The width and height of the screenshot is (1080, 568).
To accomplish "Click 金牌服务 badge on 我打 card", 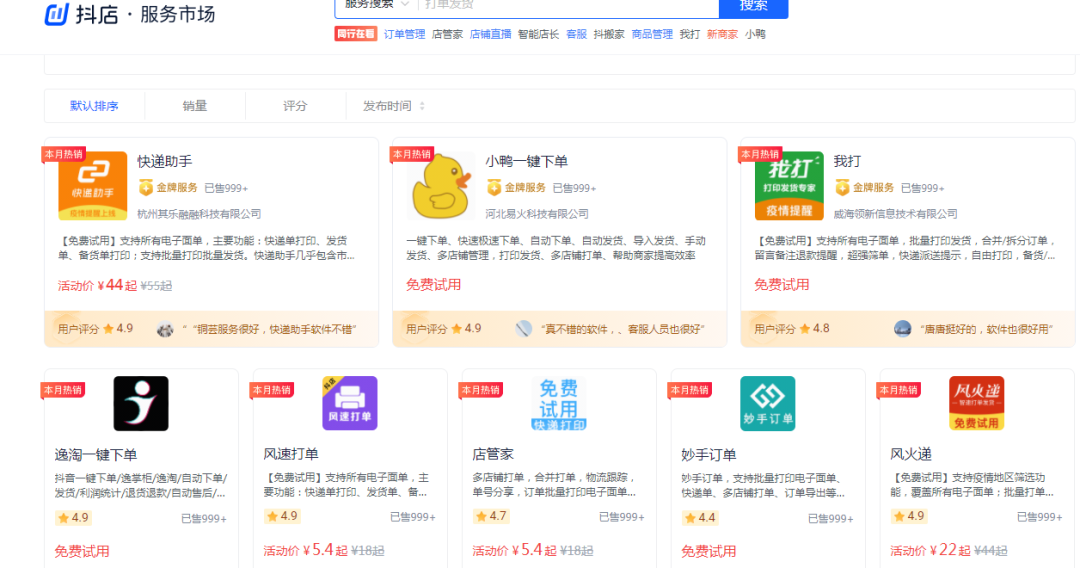I will point(864,187).
